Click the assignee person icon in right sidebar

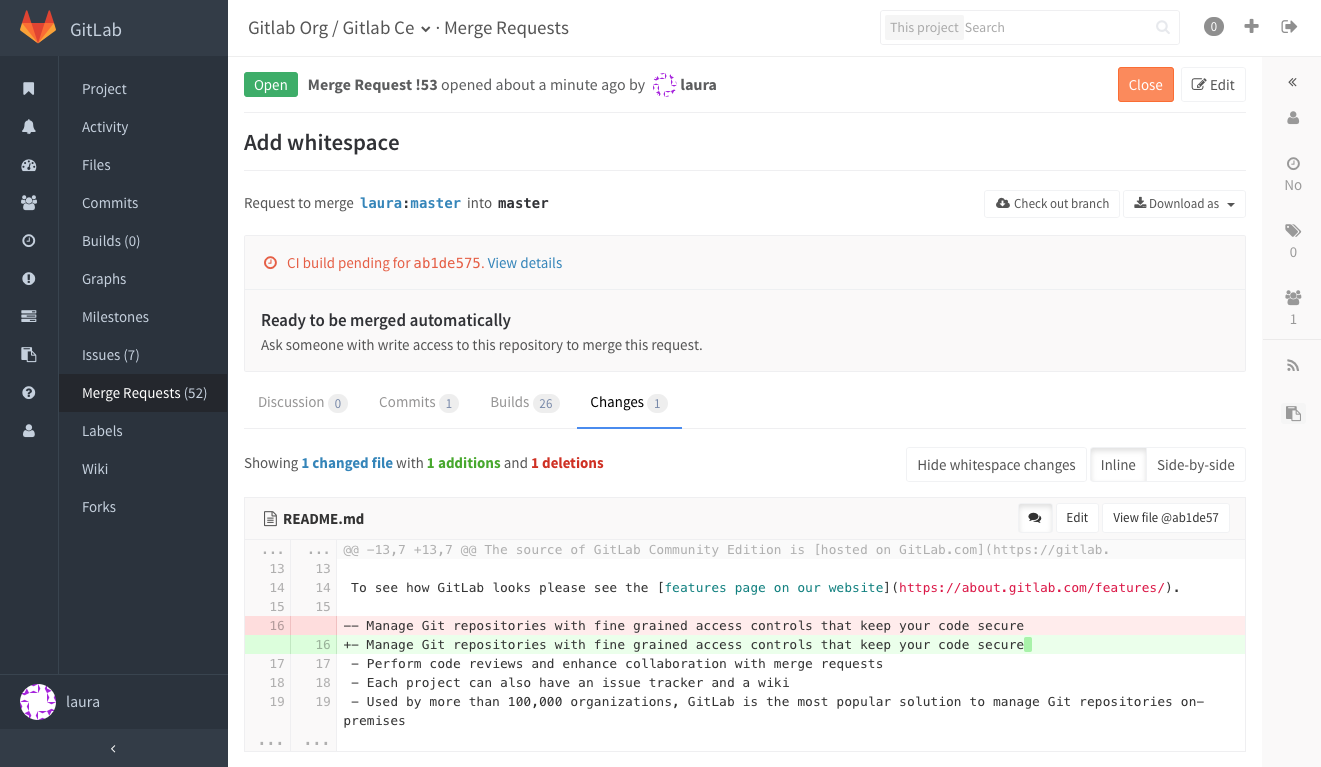1293,118
